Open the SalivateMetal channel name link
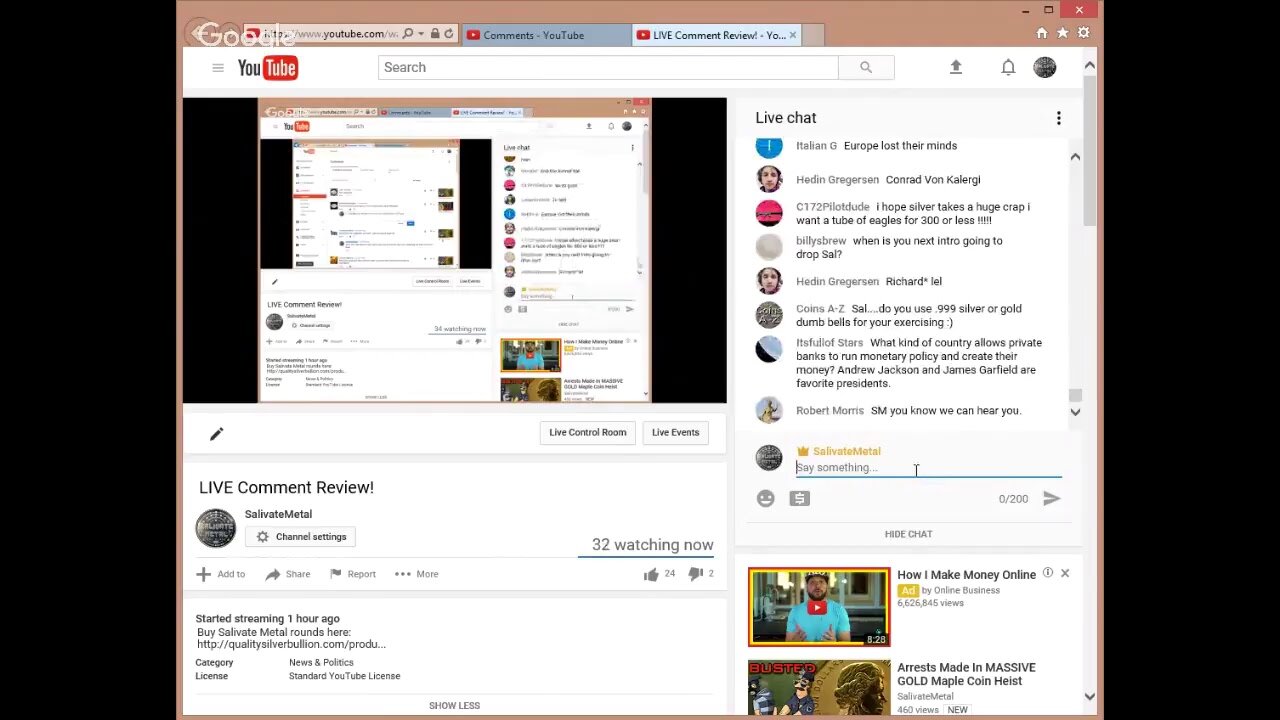 click(x=278, y=514)
